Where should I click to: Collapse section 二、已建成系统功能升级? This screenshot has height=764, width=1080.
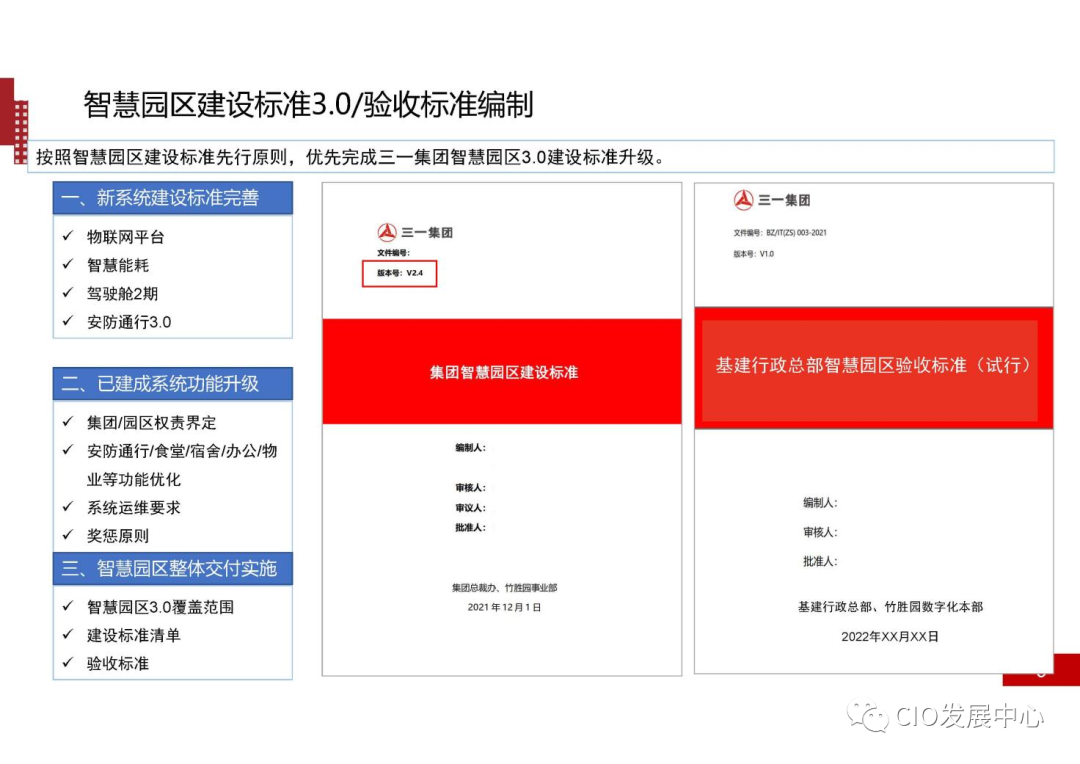[172, 384]
